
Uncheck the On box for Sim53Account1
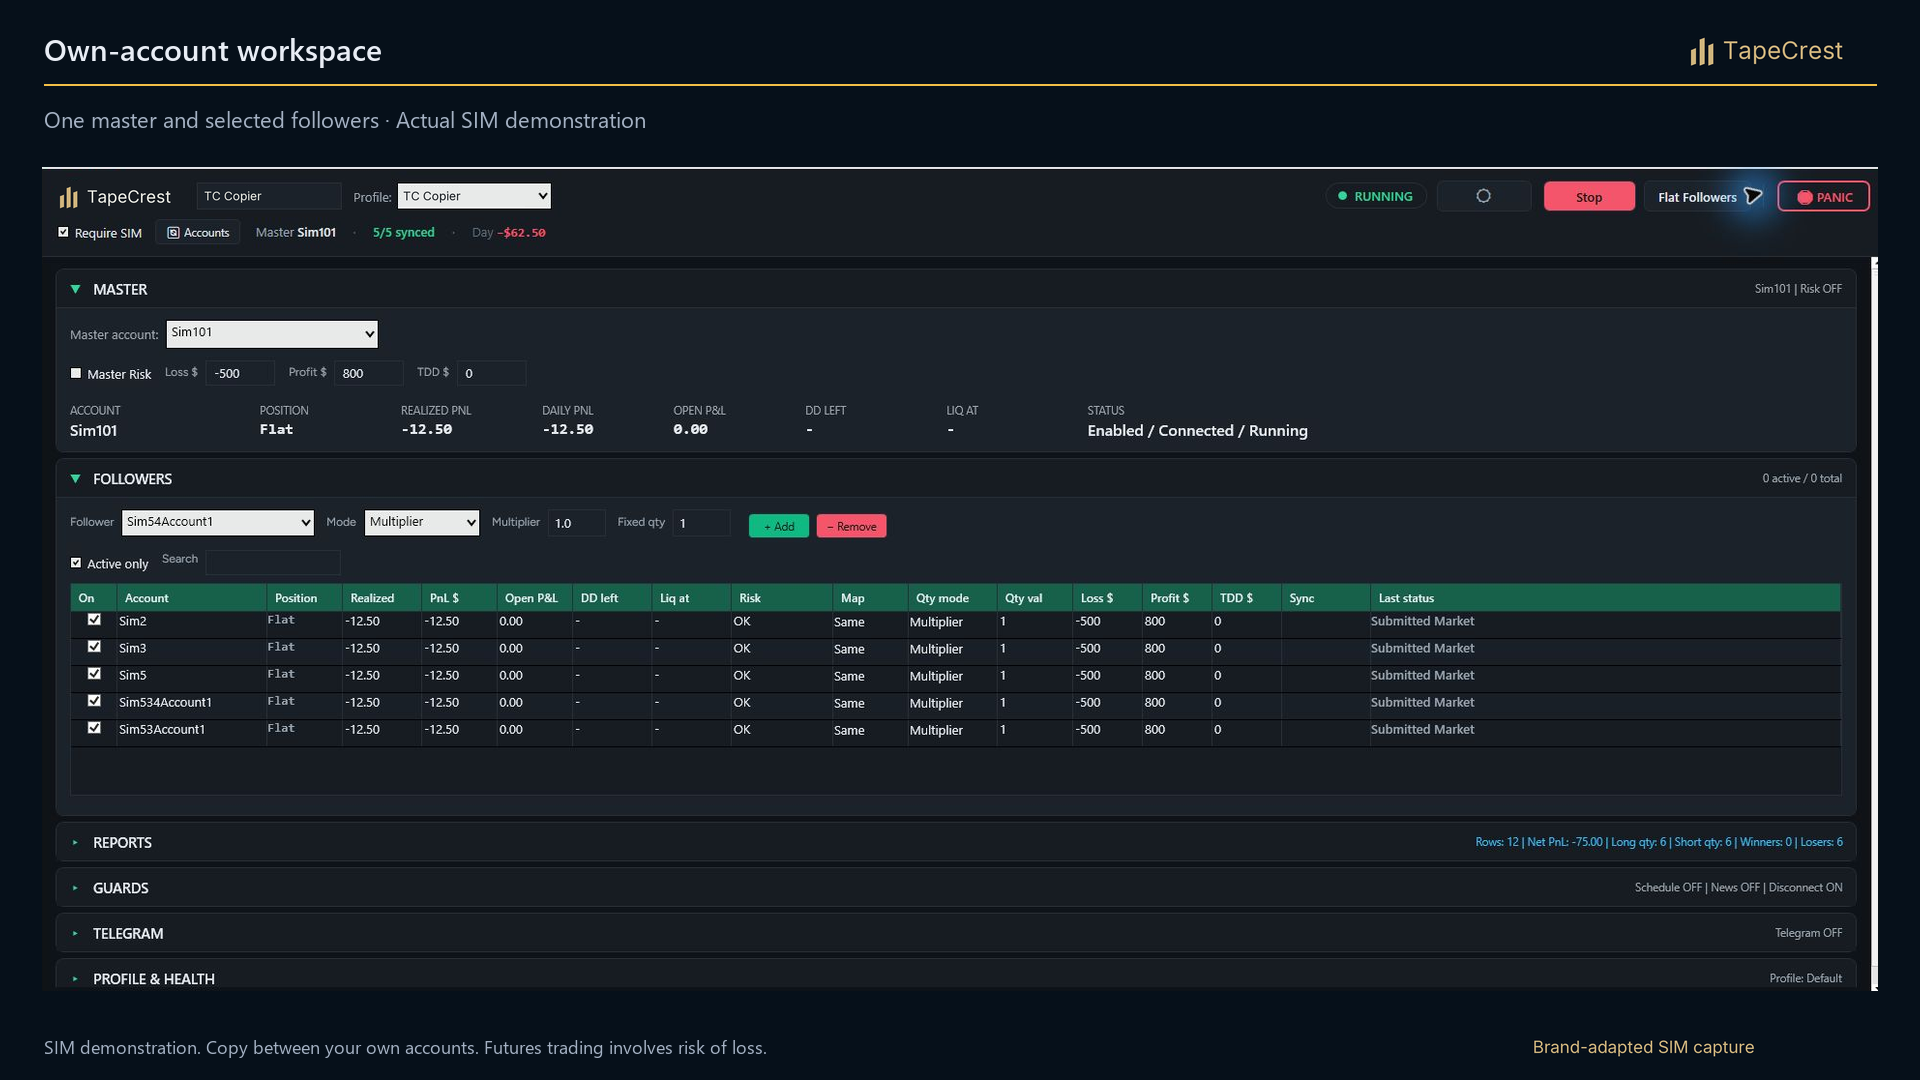(94, 728)
